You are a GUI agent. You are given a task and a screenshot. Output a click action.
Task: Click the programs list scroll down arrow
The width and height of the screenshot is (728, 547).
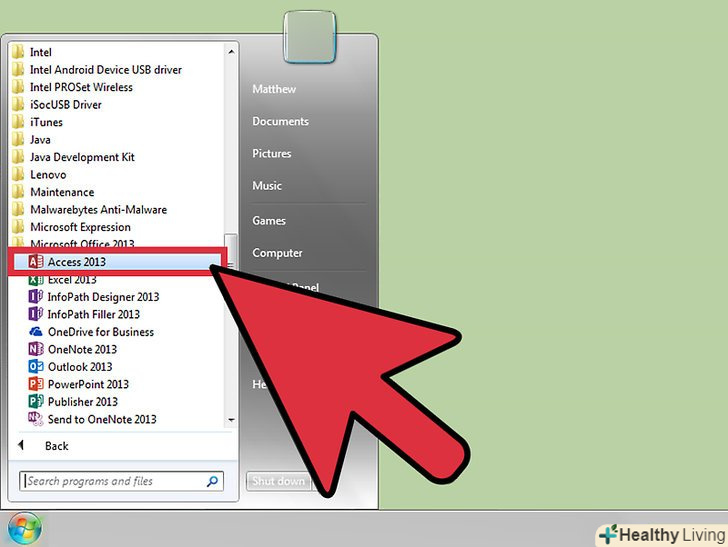point(231,420)
